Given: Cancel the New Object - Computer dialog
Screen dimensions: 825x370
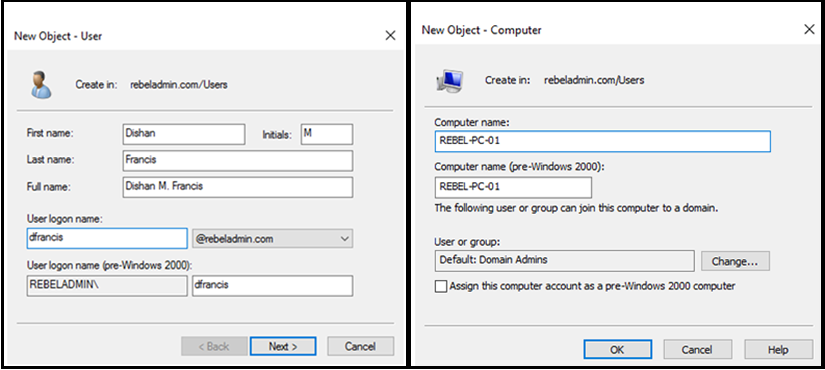Looking at the screenshot, I should 698,349.
